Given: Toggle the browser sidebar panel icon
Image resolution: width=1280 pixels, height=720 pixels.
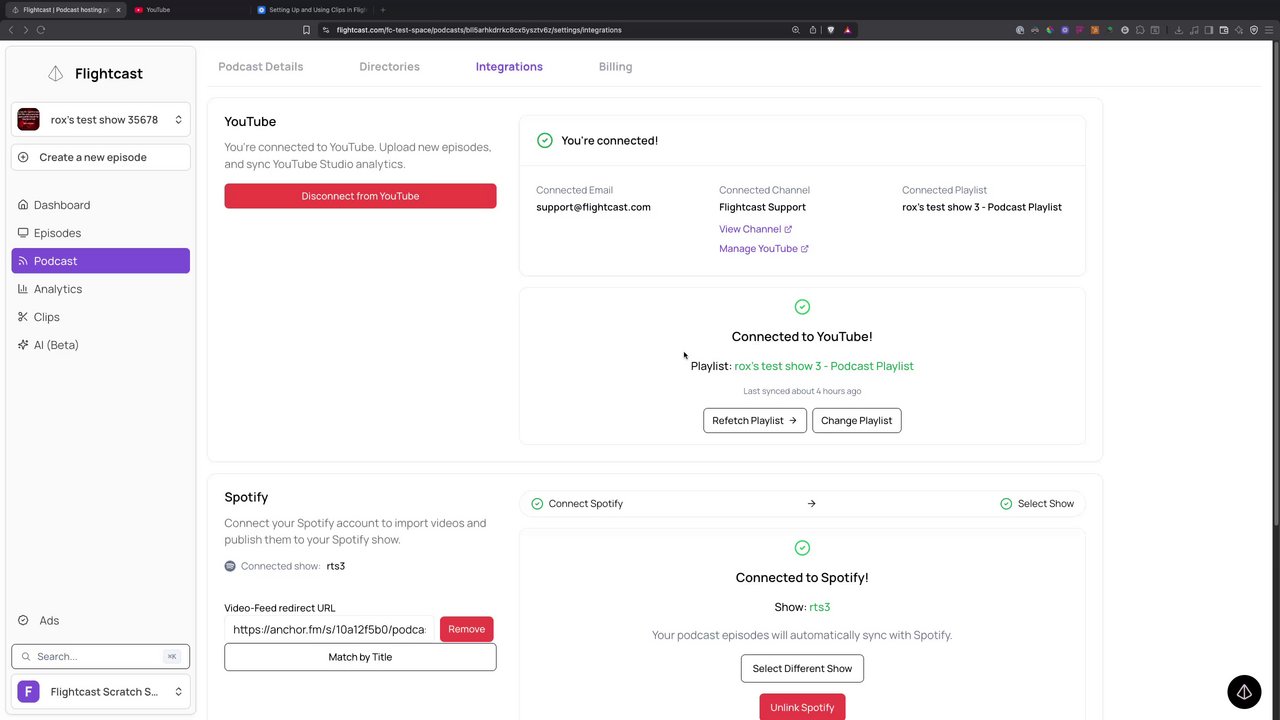Looking at the screenshot, I should click(x=1209, y=30).
